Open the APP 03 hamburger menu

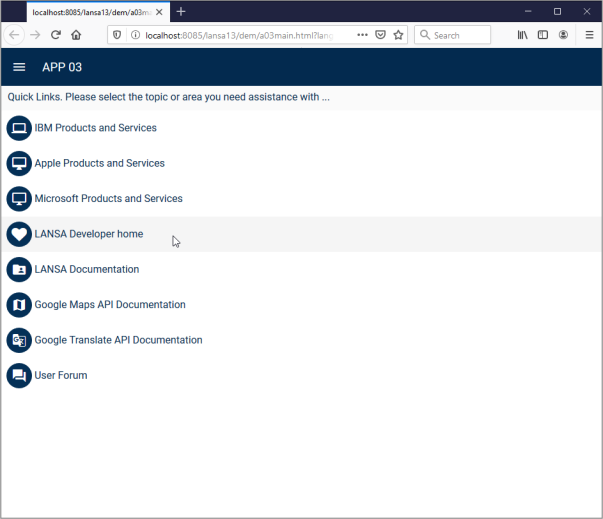[19, 67]
